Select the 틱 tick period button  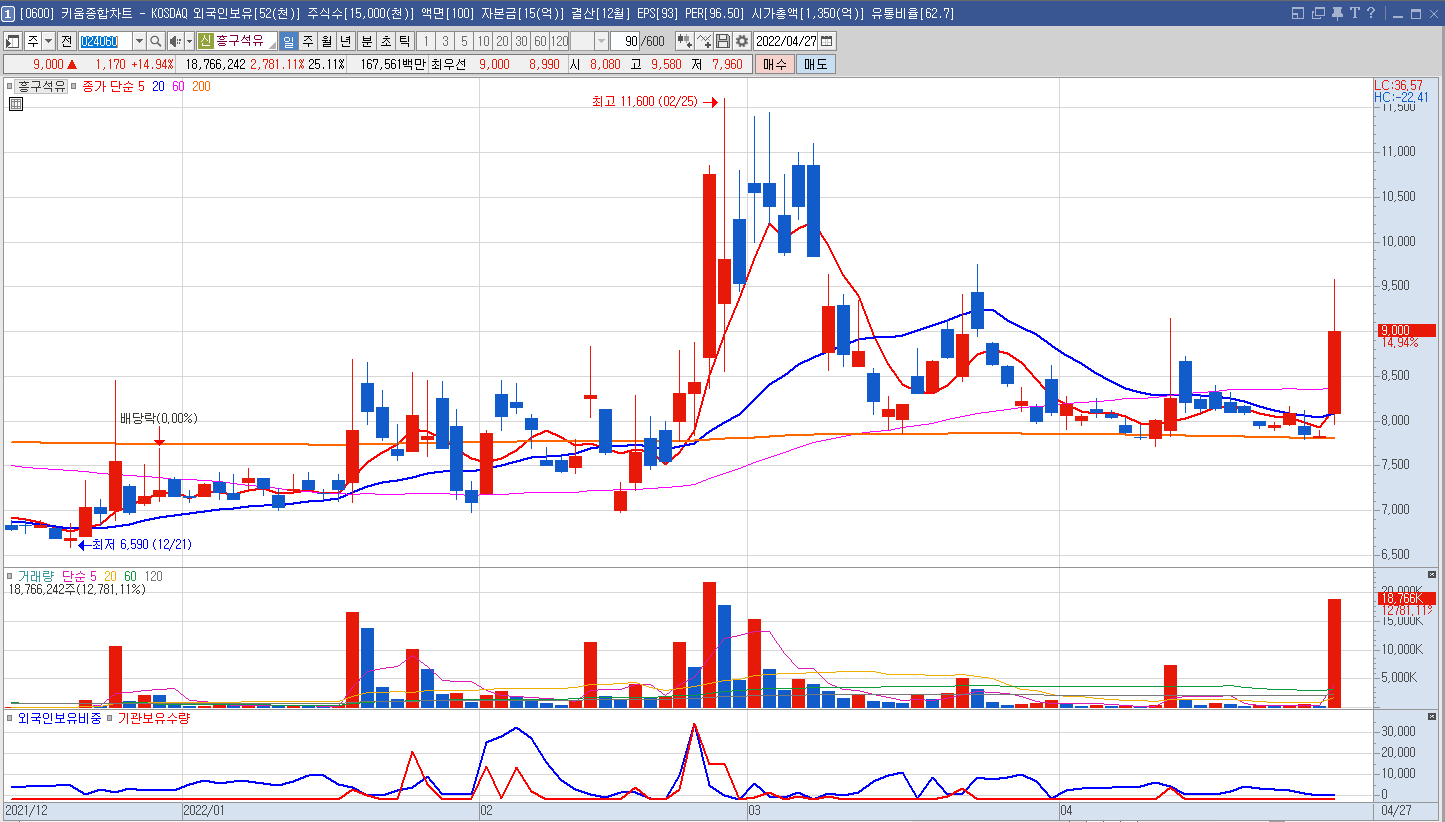(x=404, y=41)
